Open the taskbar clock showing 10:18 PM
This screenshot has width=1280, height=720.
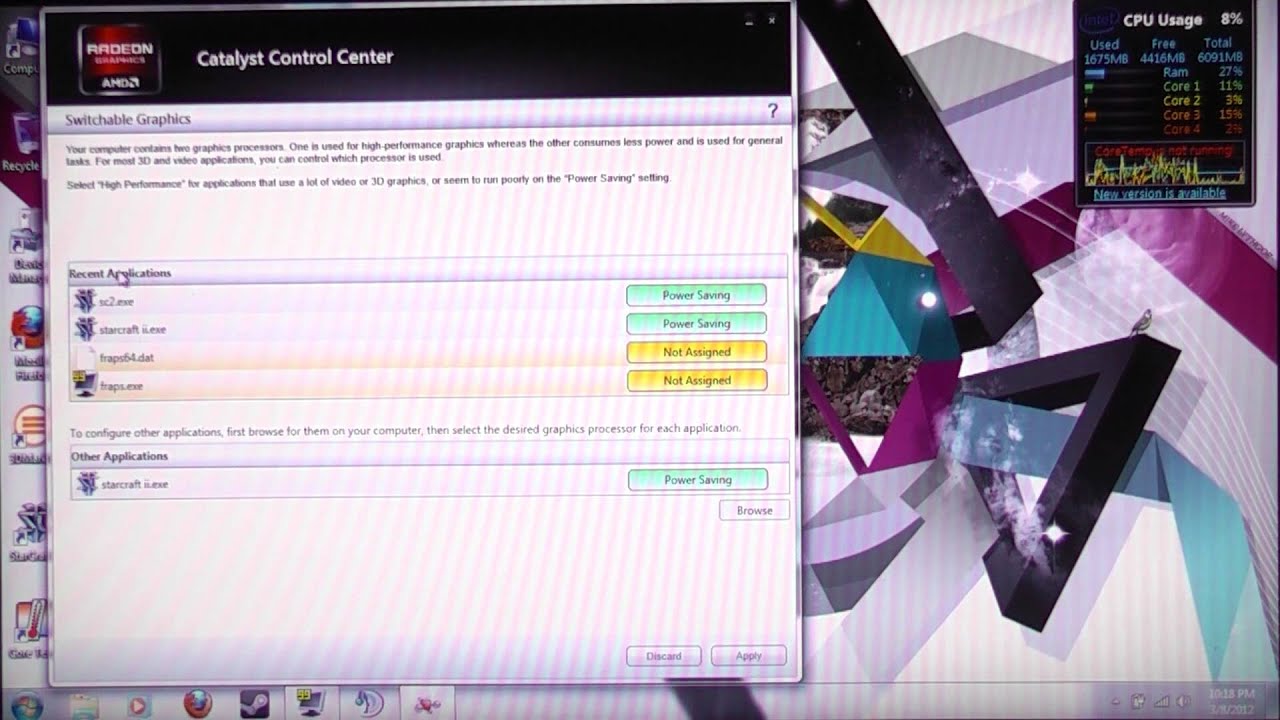[x=1230, y=701]
